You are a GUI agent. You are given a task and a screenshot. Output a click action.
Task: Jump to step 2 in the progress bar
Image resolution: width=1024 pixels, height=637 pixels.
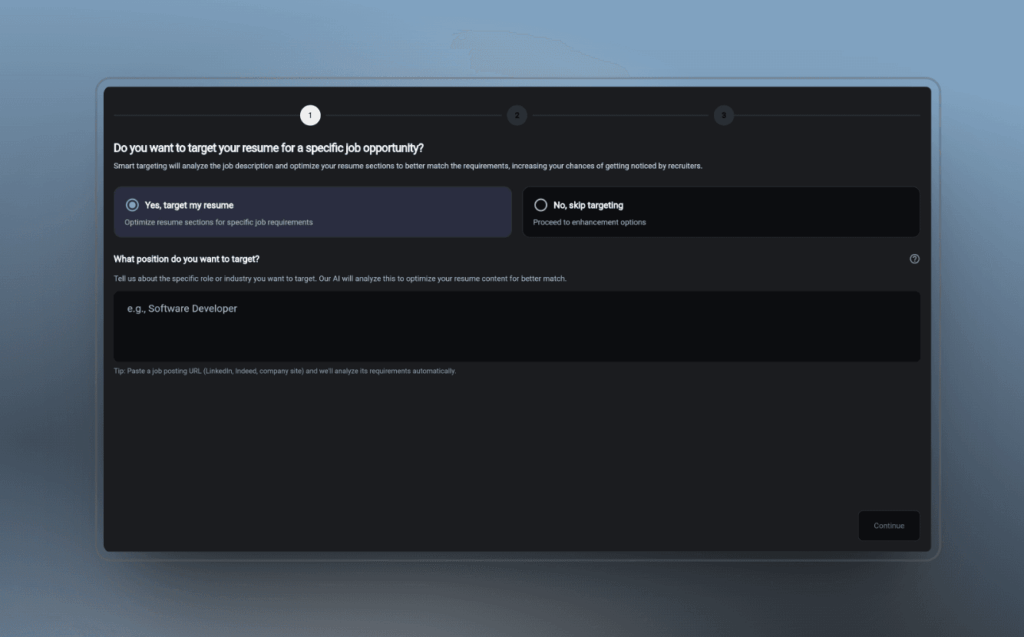coord(516,116)
